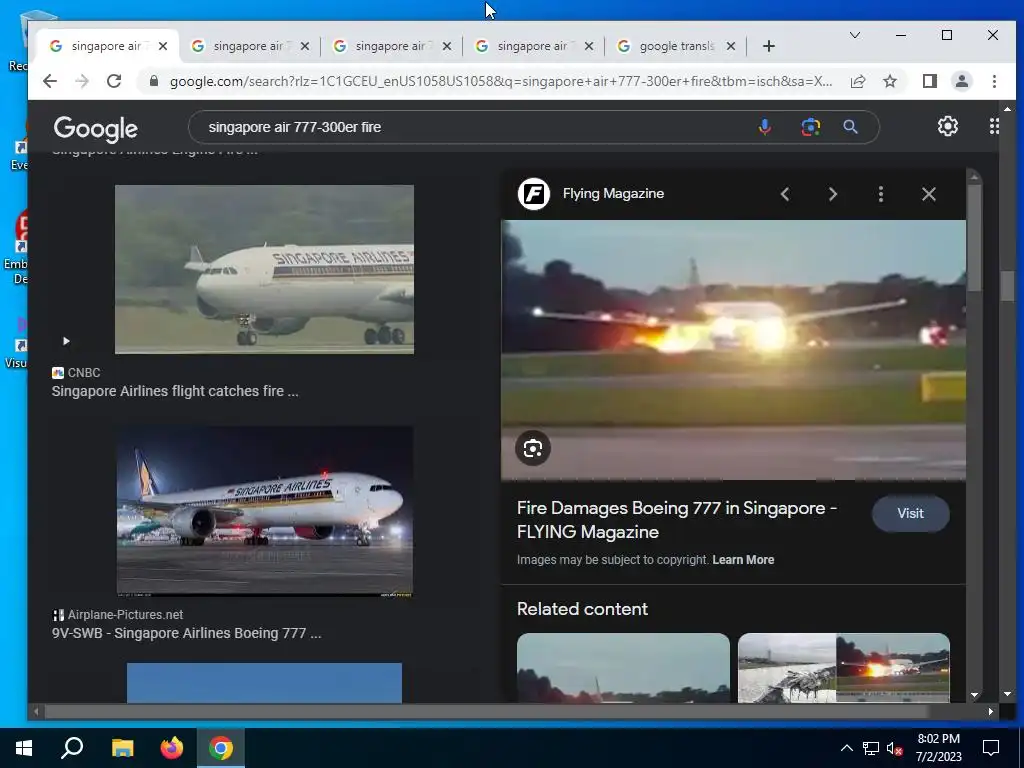Reload the current page
This screenshot has width=1024, height=768.
coord(114,81)
